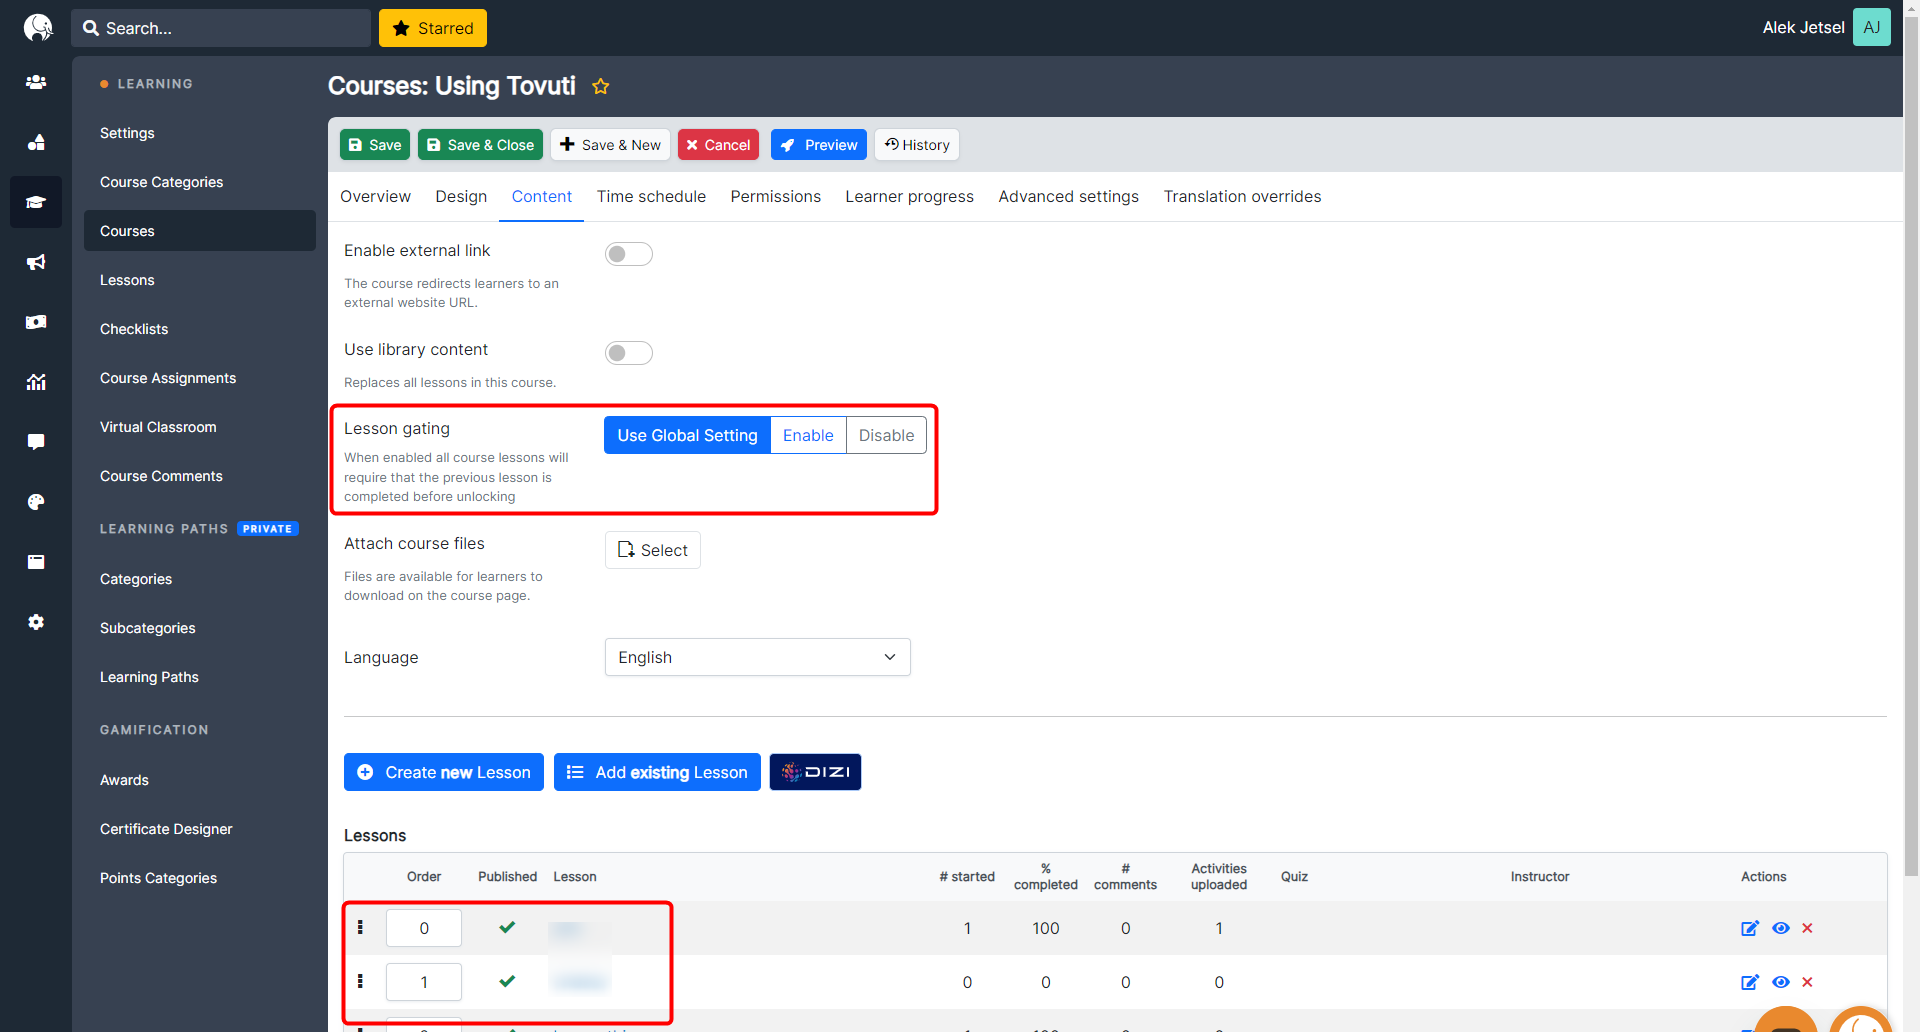Toggle the Enable external link switch
The image size is (1920, 1032).
coord(628,254)
